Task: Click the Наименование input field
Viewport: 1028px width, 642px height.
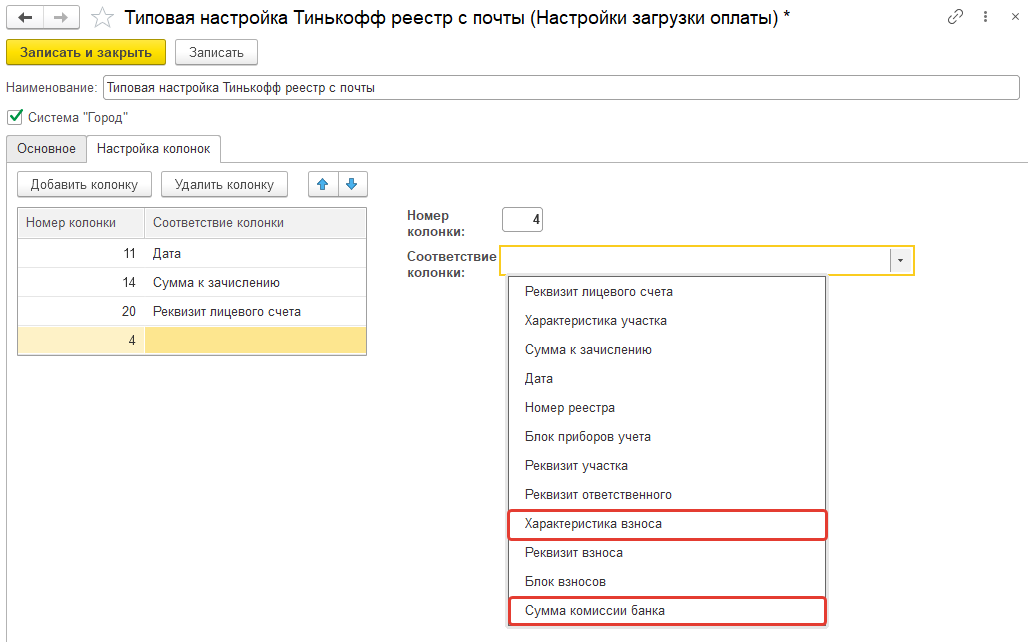Action: point(561,88)
